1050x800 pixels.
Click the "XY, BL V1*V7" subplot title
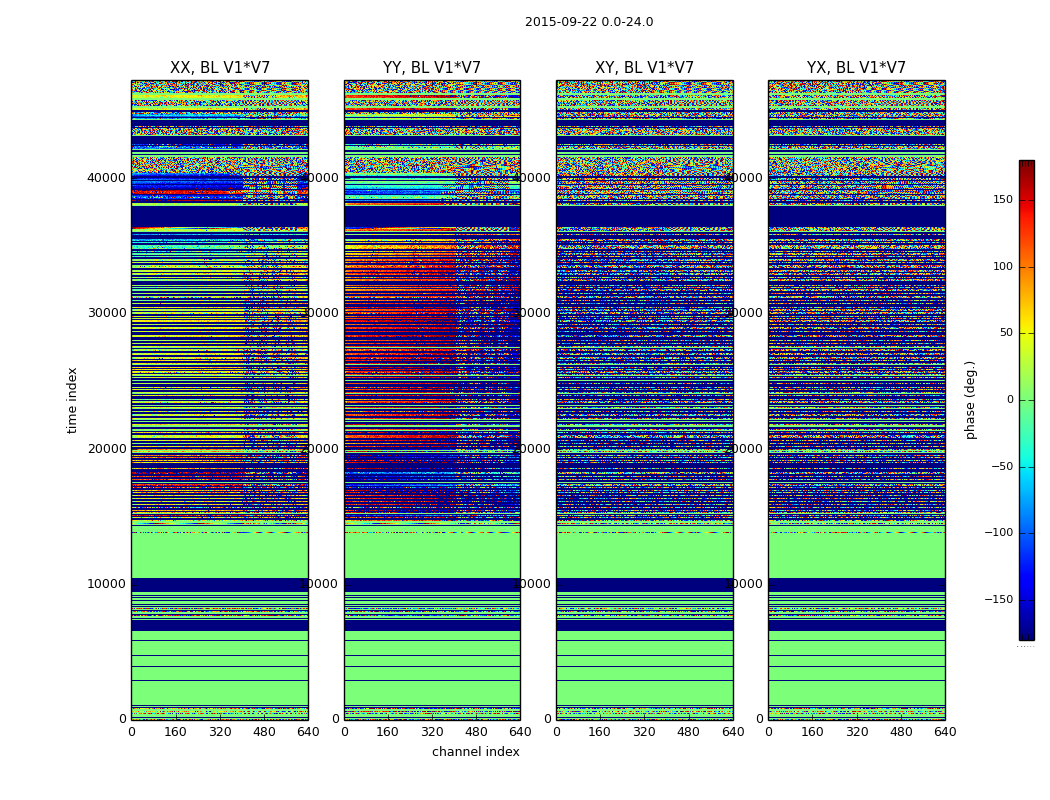pyautogui.click(x=644, y=68)
